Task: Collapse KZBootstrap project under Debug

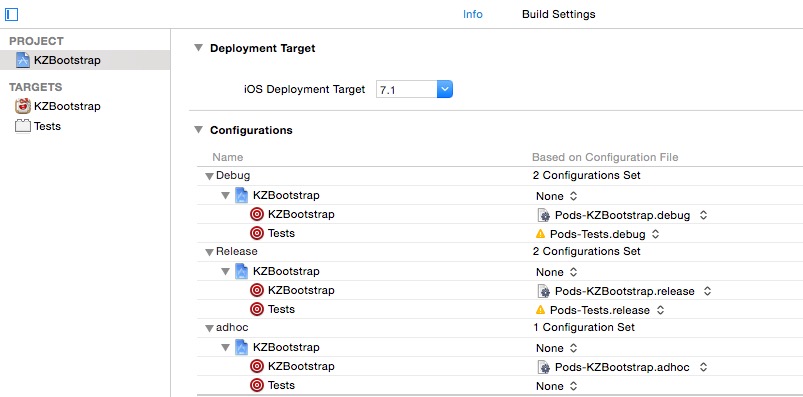Action: click(225, 196)
